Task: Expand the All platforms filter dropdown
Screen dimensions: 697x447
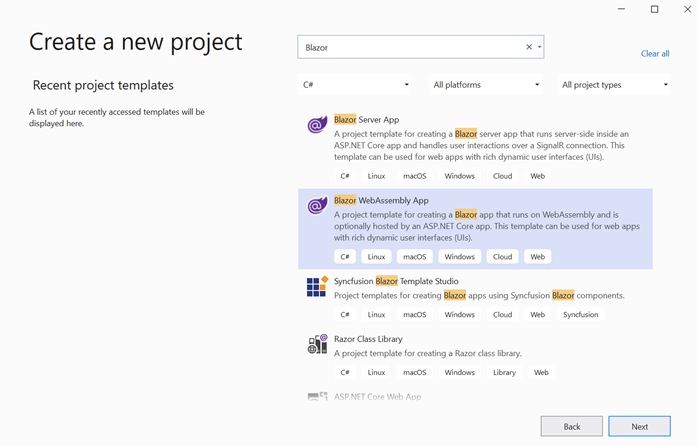Action: [486, 85]
